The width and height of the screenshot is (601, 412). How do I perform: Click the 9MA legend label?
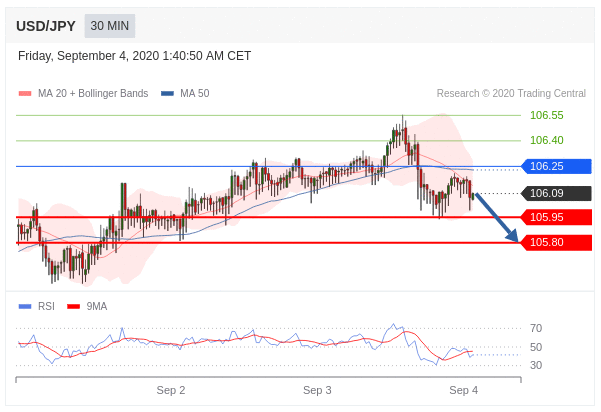(97, 307)
